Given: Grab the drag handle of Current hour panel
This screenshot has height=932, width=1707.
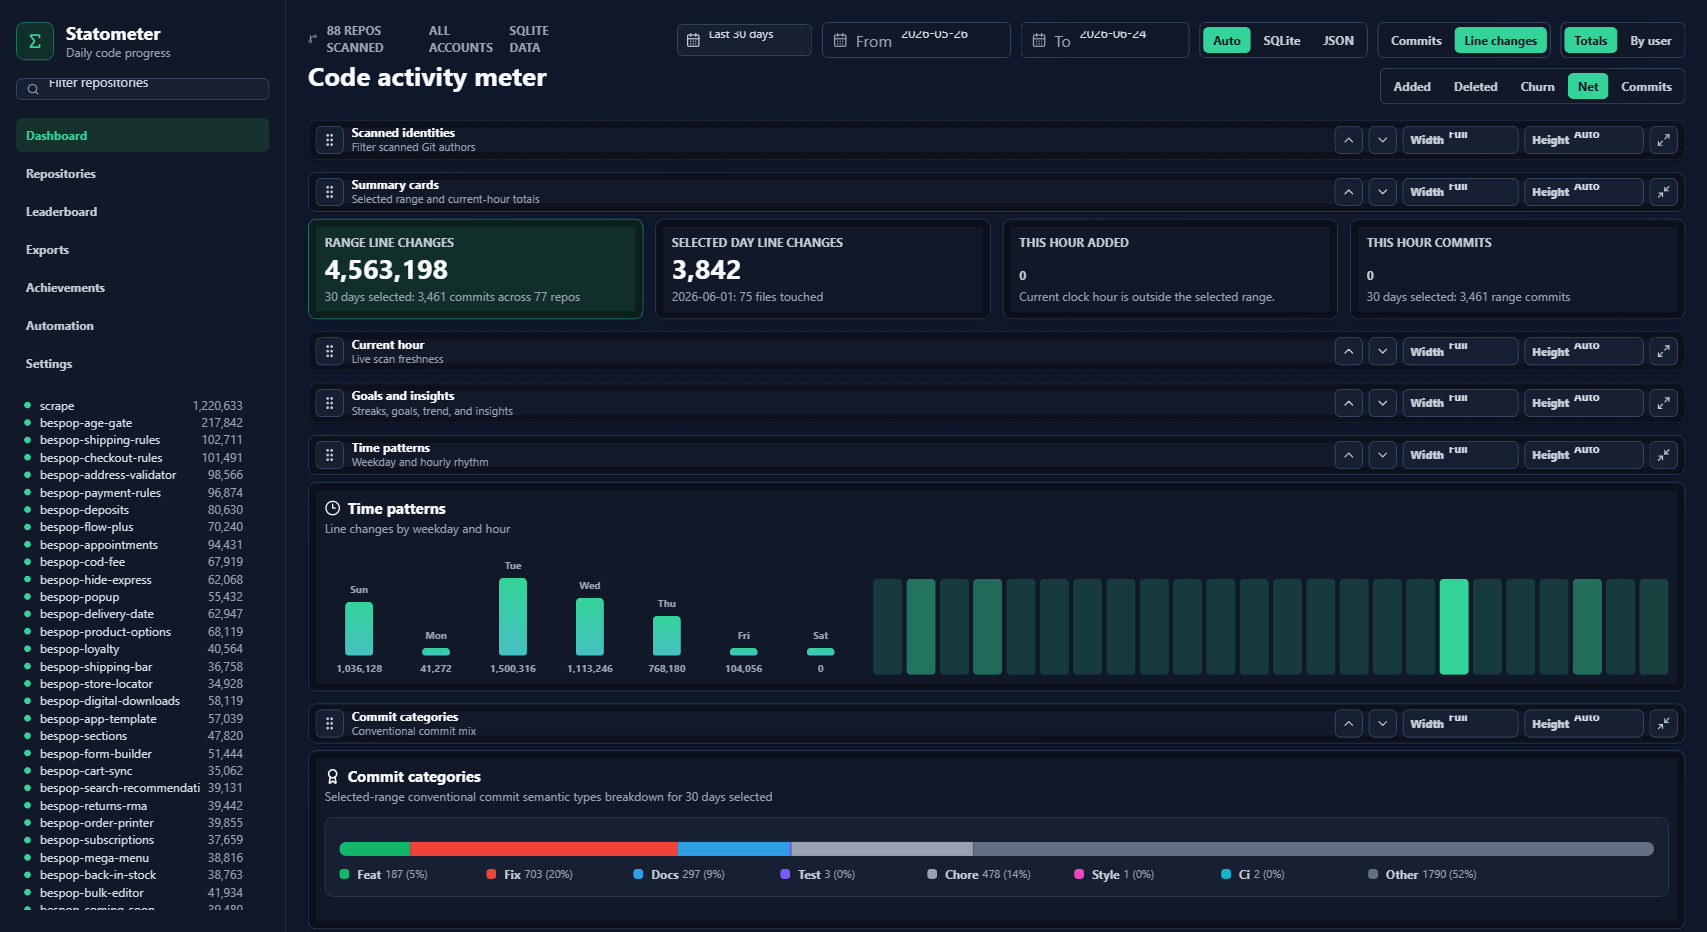Looking at the screenshot, I should [x=330, y=351].
